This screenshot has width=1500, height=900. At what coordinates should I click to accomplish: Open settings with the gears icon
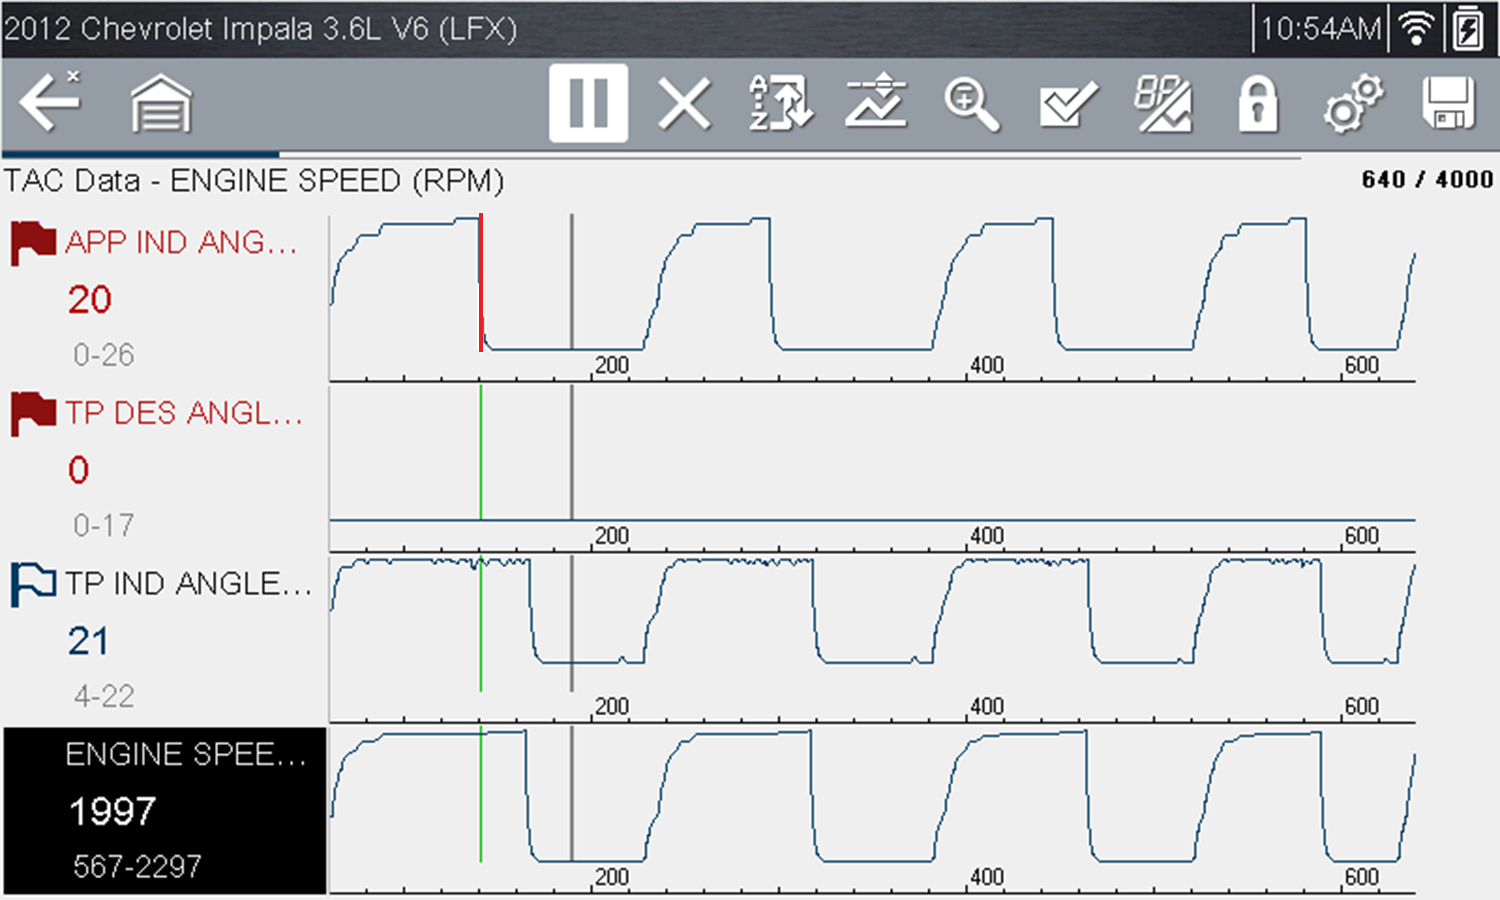pos(1353,103)
